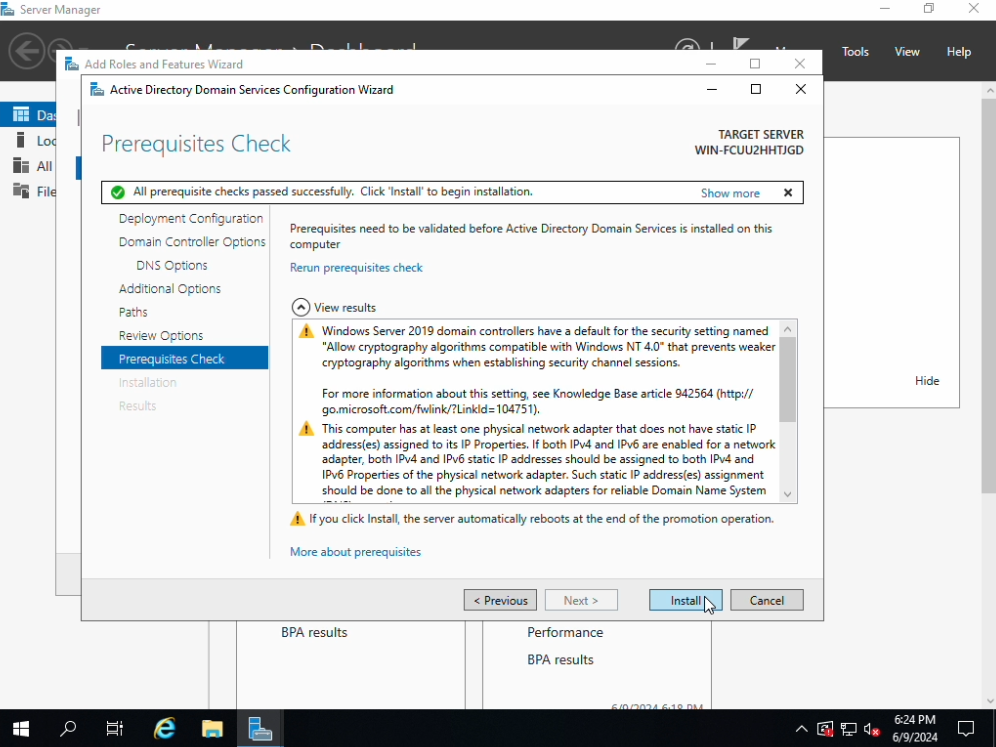Open taskbar search
This screenshot has height=747, width=996.
click(x=68, y=729)
